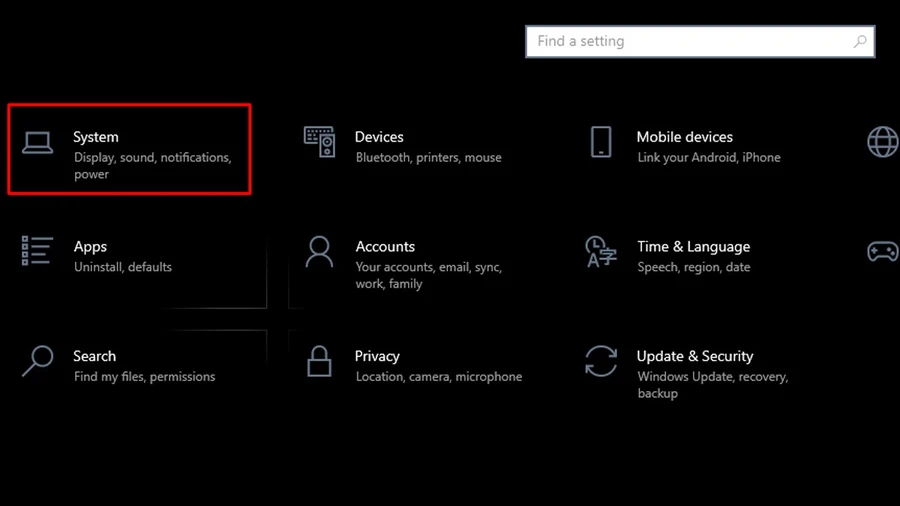Viewport: 900px width, 506px height.
Task: Click 'Display, sound, notifications, power' text
Action: point(153,166)
